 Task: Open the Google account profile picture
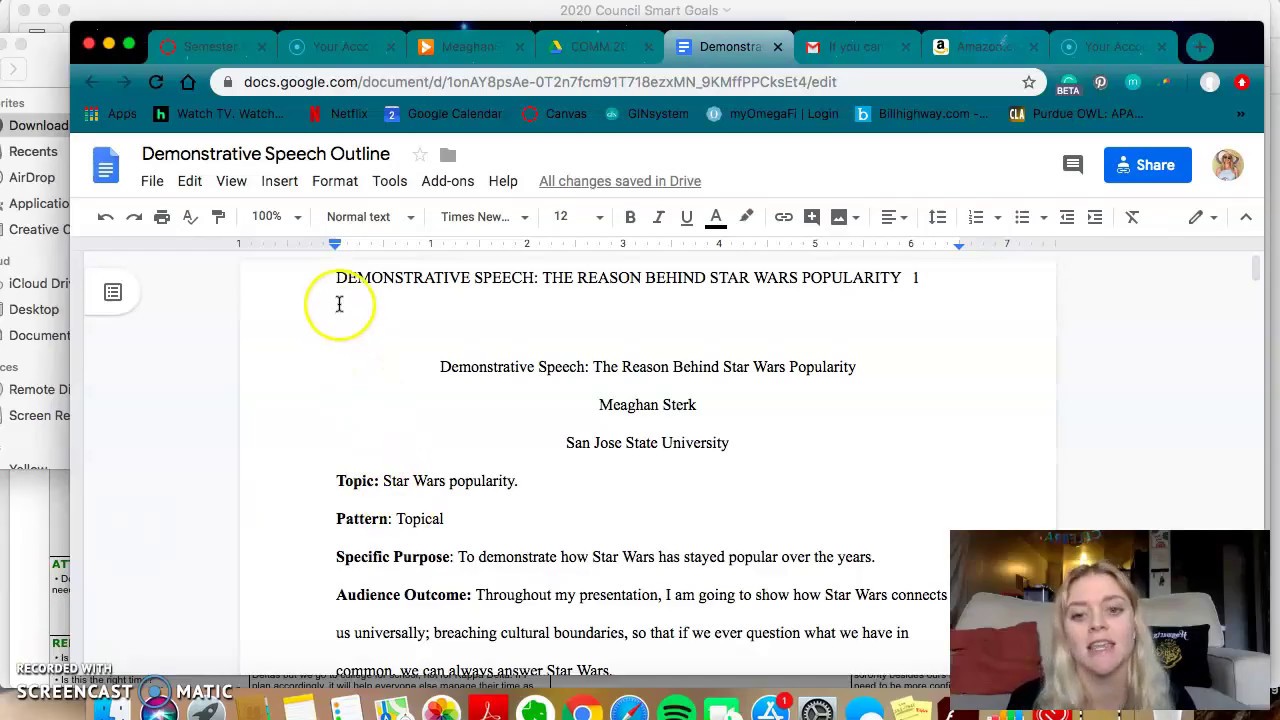click(1227, 165)
